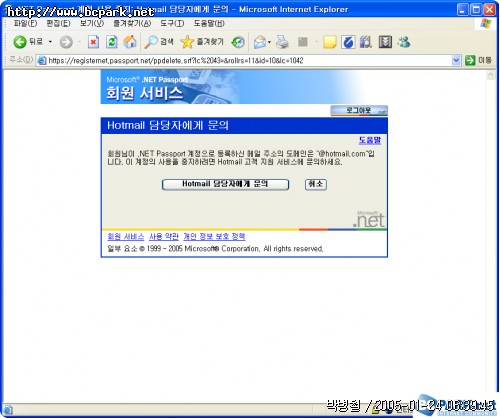Go back with the 뒤로 button

point(28,42)
